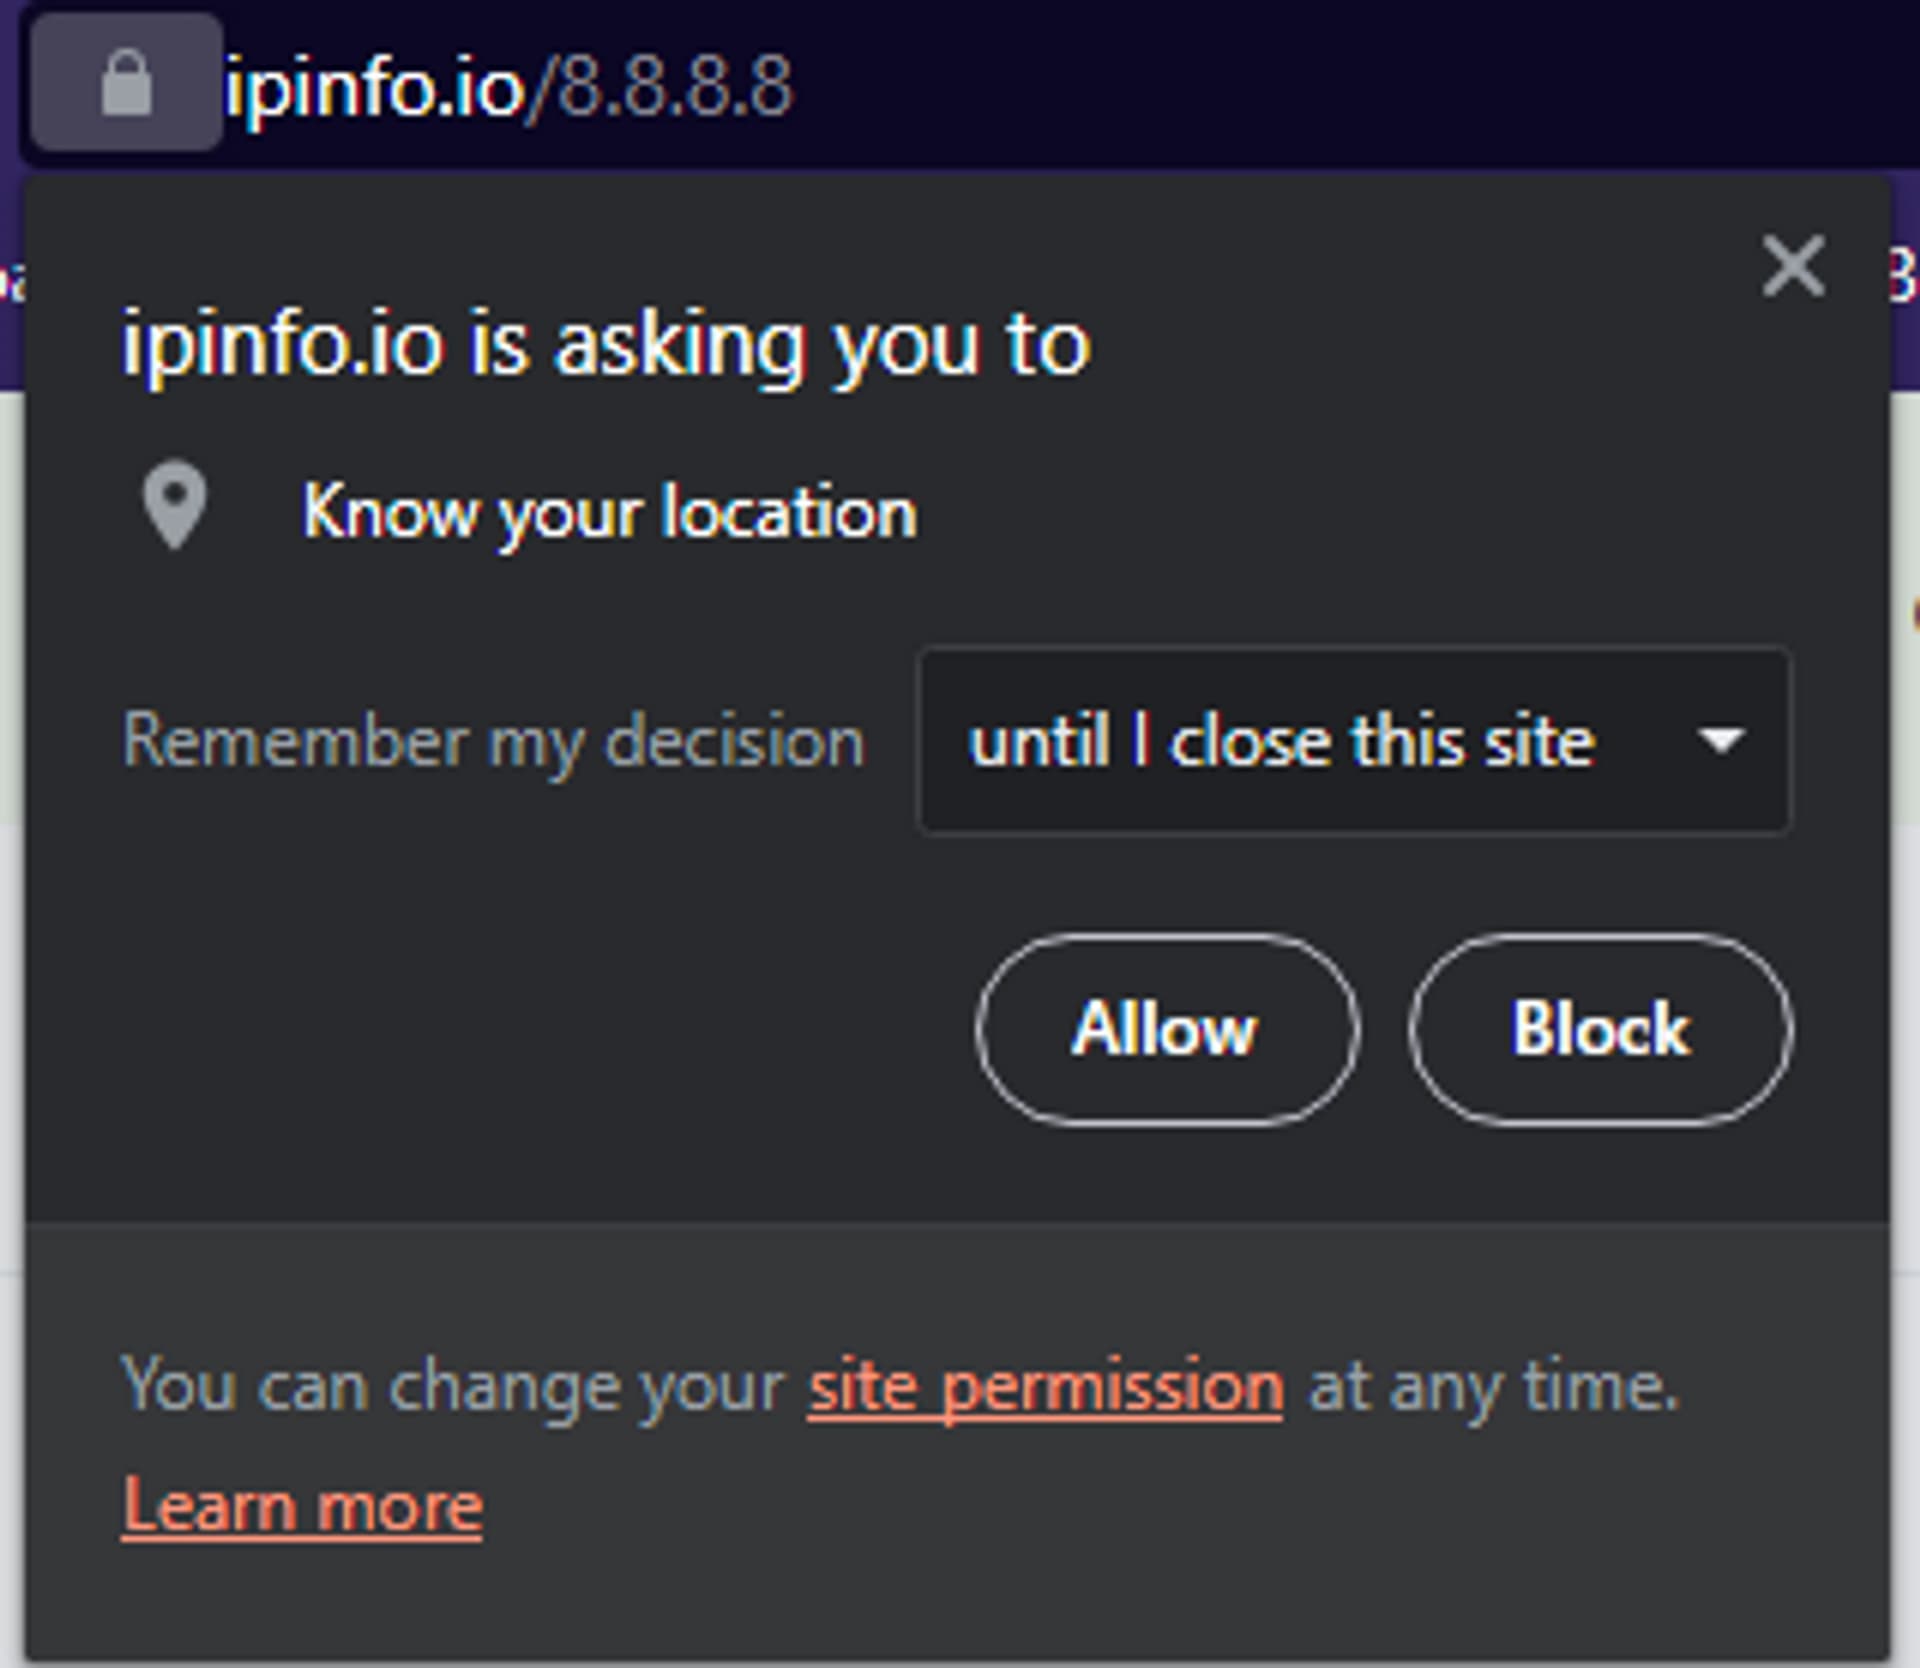Focus the address bar URL text
Viewport: 1920px width, 1668px height.
tap(509, 87)
